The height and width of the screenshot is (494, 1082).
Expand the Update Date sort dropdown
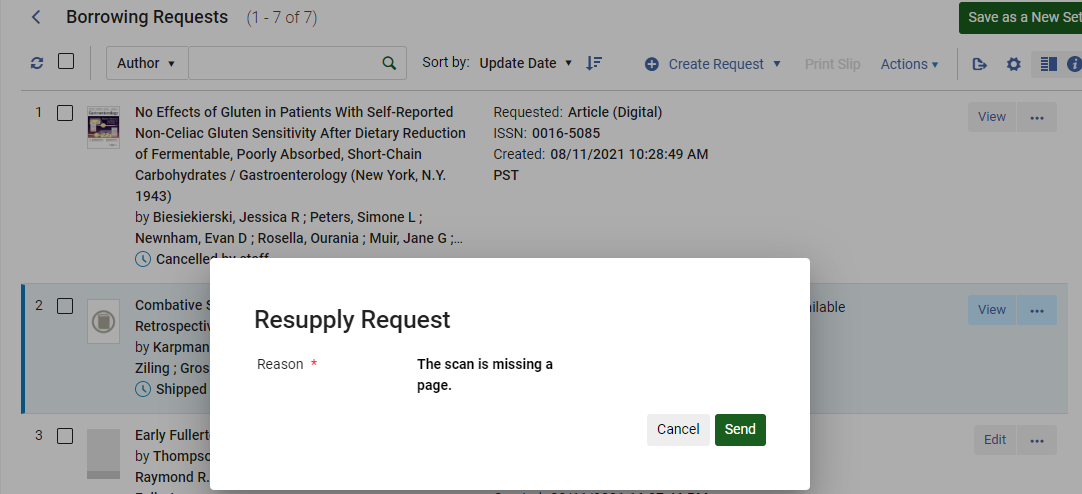pyautogui.click(x=525, y=63)
